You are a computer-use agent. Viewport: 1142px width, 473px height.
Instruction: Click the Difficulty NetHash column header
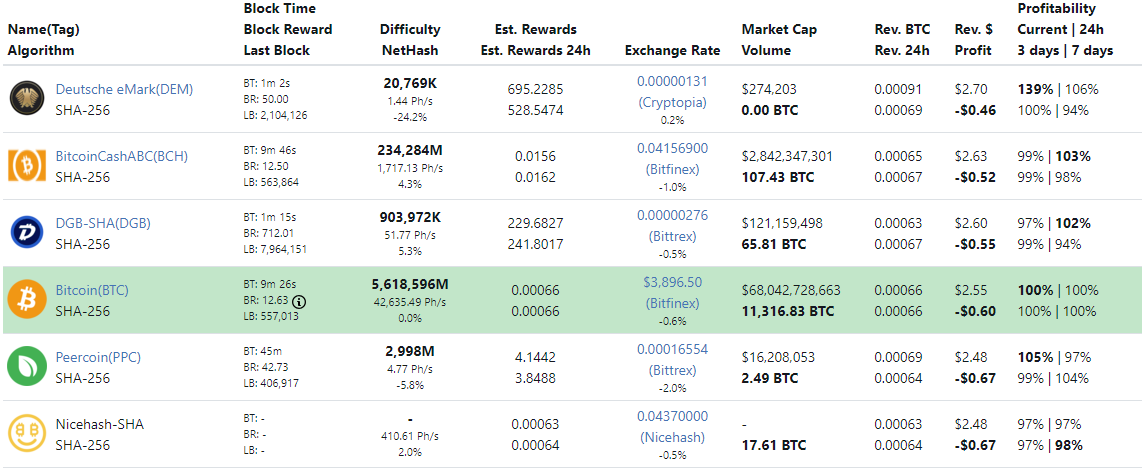click(x=410, y=39)
